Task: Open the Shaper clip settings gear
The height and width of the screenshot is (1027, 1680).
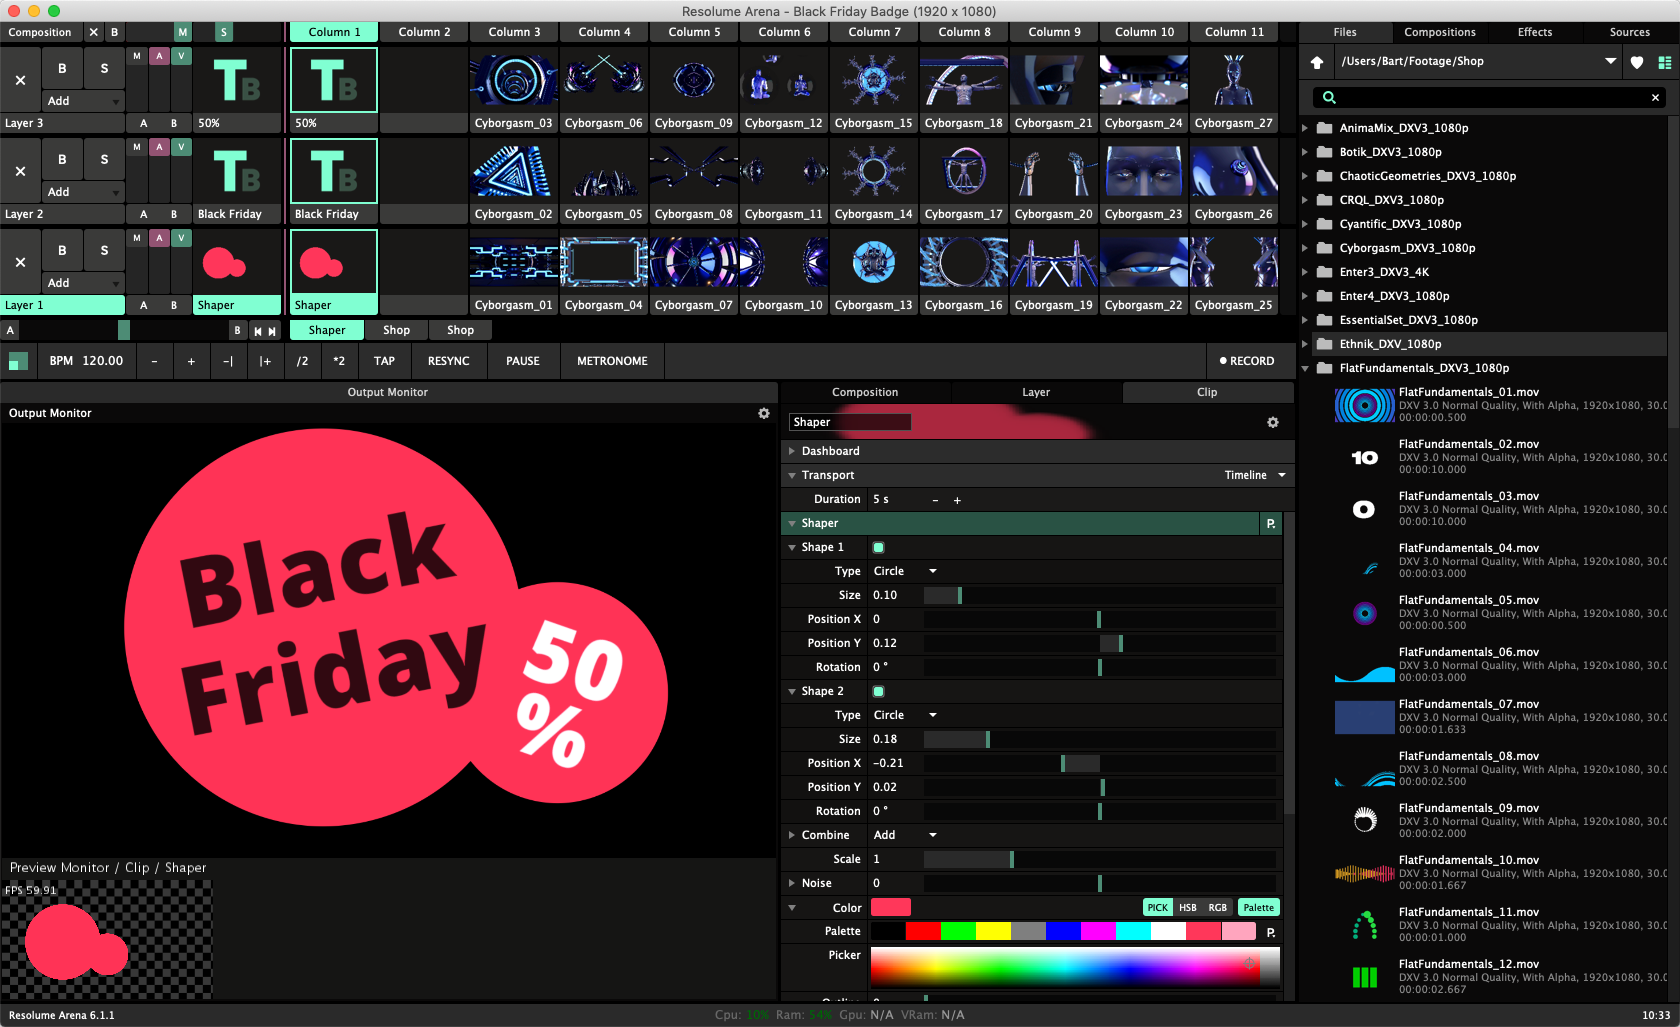Action: (1273, 422)
